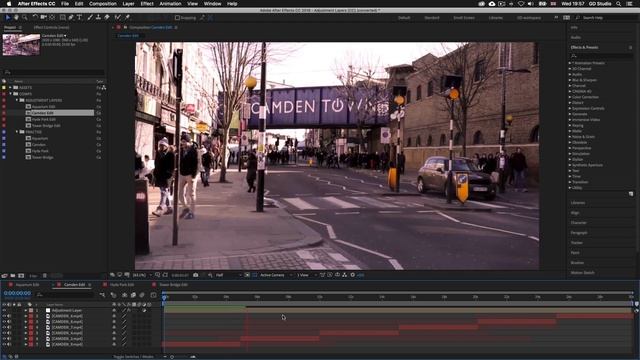The height and width of the screenshot is (360, 640).
Task: Select the Type text tool
Action: point(79,18)
